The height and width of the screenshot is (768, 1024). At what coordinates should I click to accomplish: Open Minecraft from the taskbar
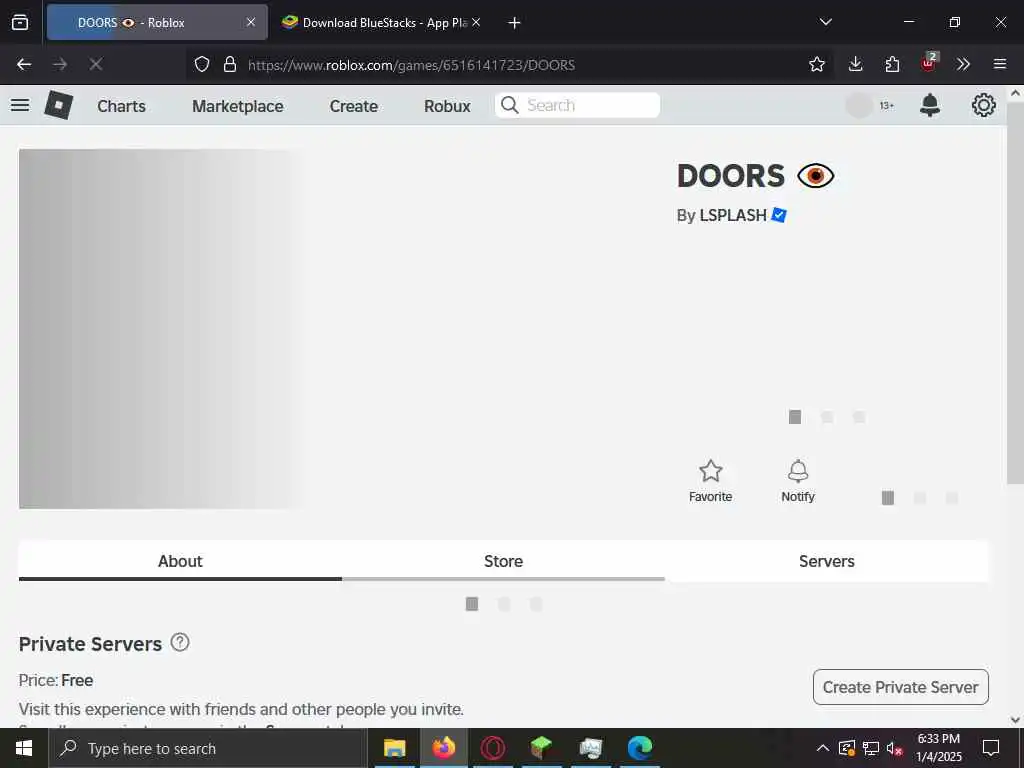(541, 748)
